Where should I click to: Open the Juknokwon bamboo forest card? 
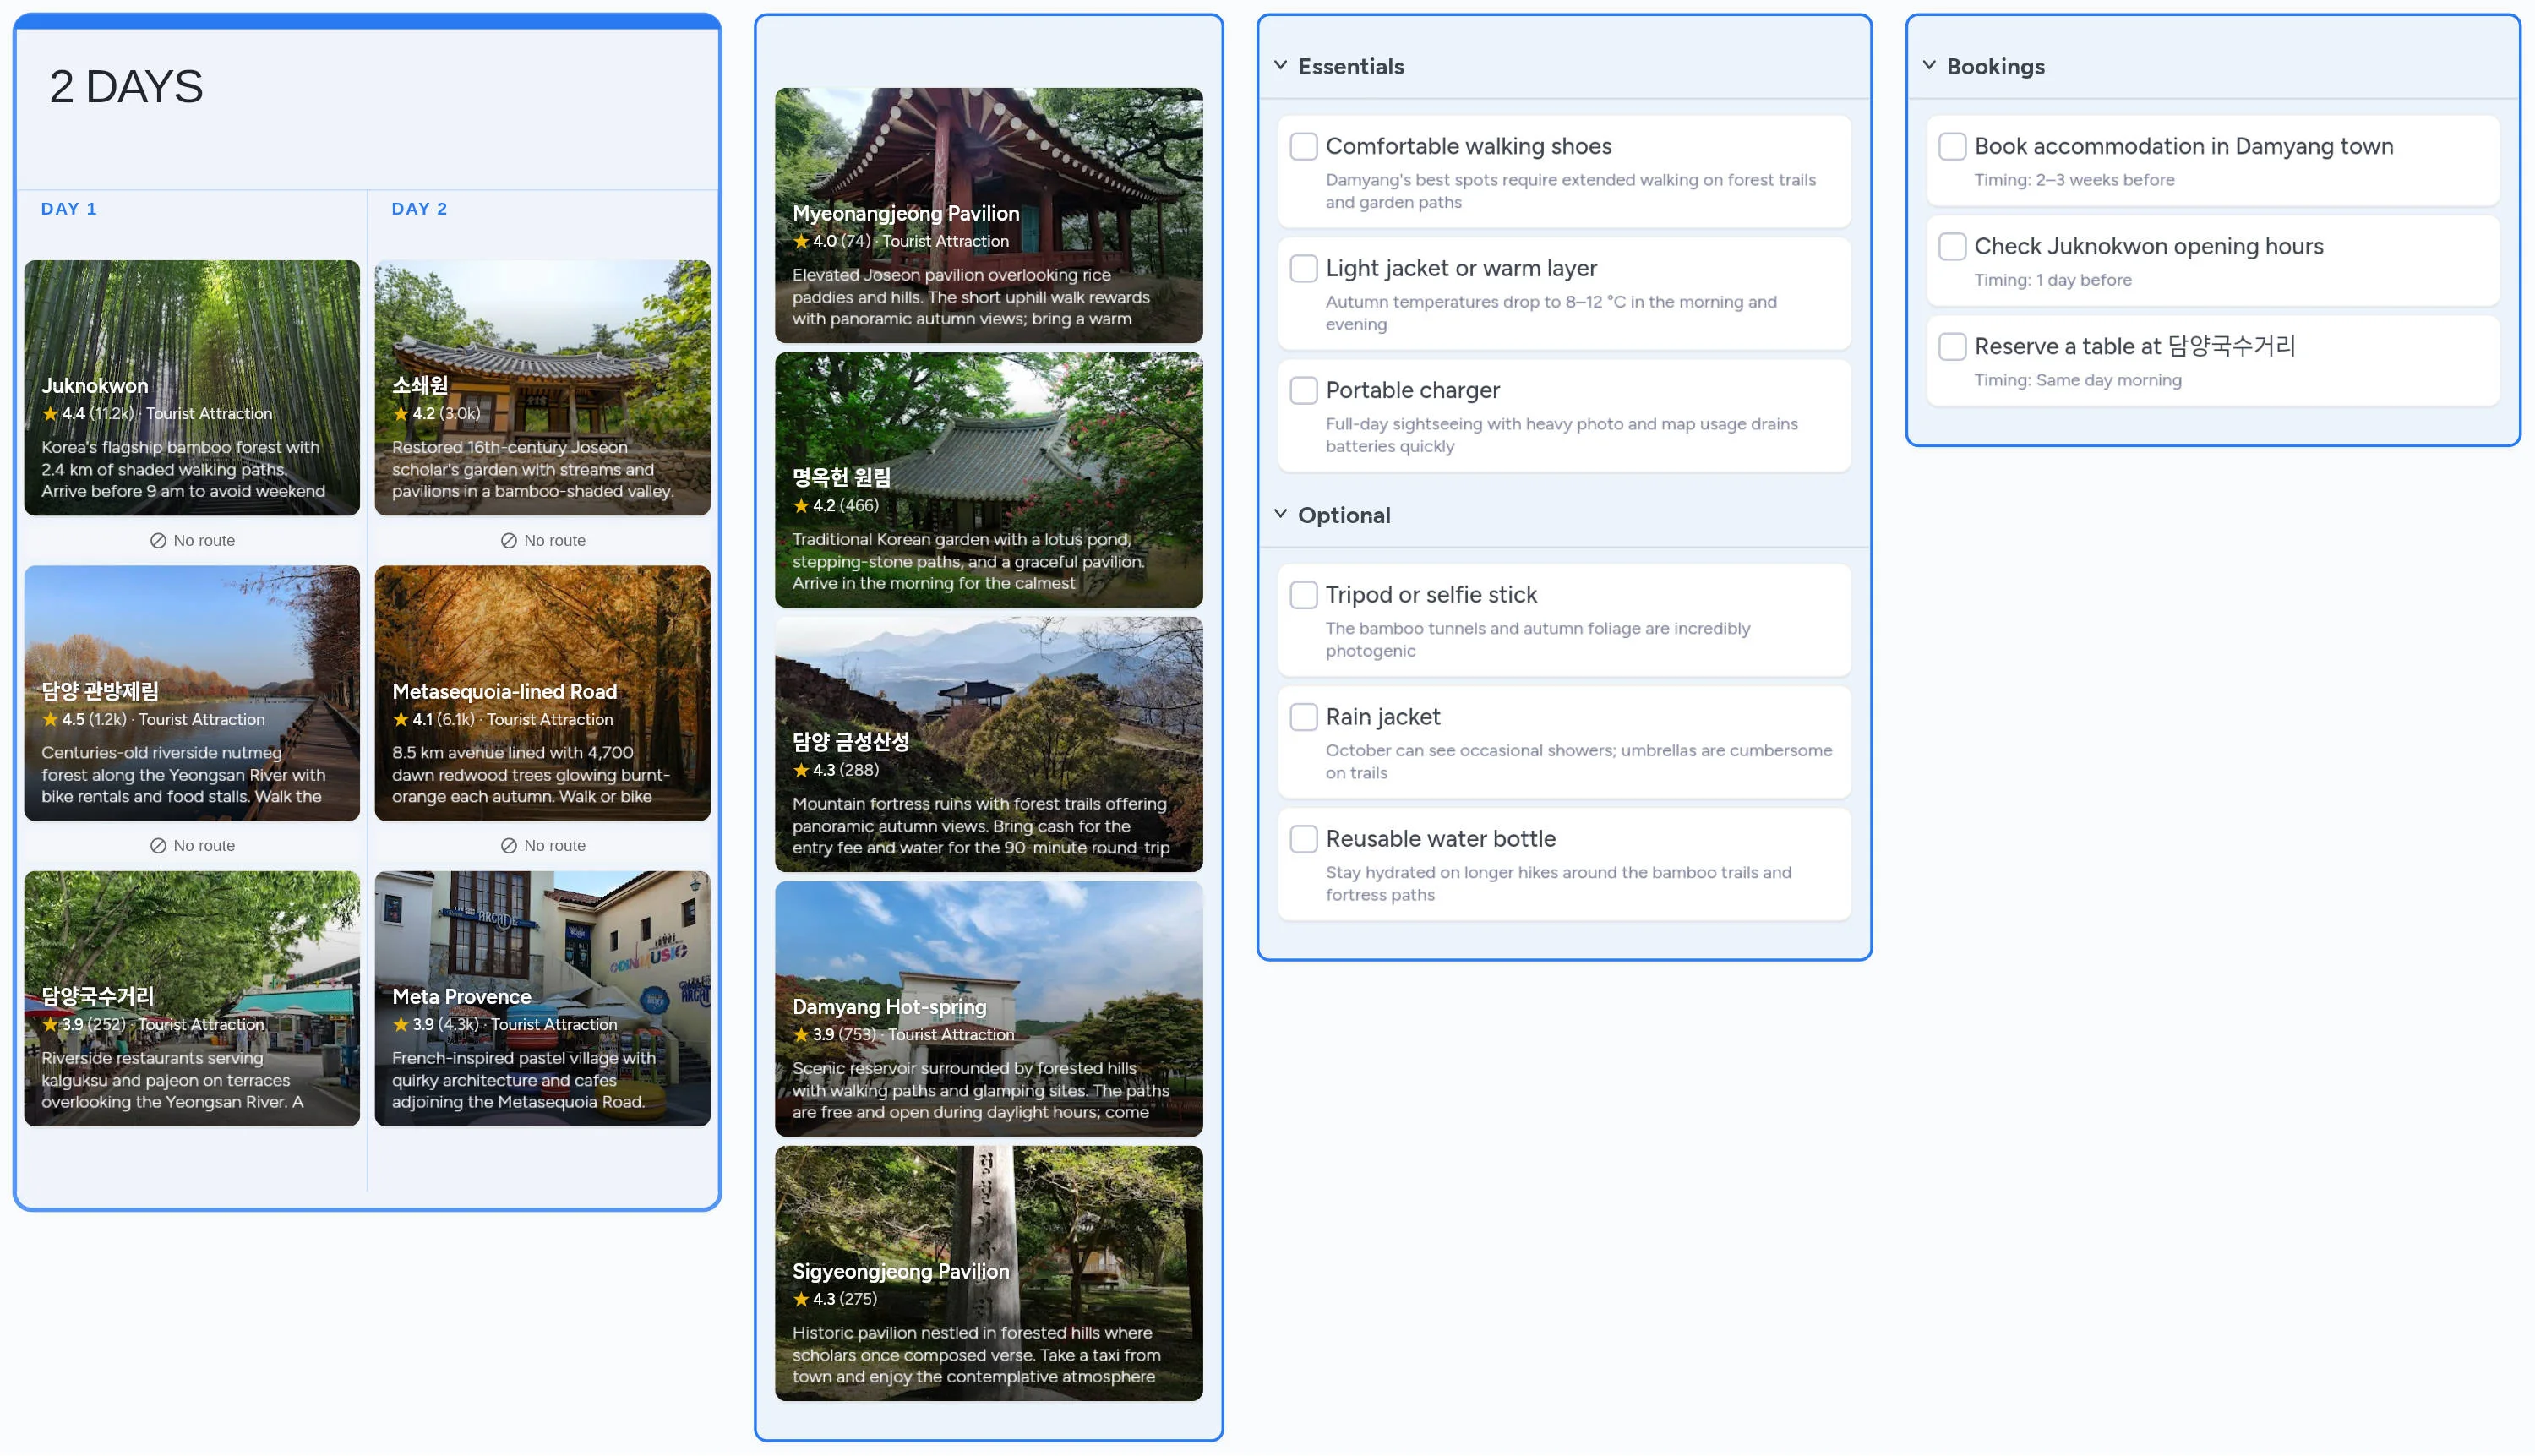point(192,388)
